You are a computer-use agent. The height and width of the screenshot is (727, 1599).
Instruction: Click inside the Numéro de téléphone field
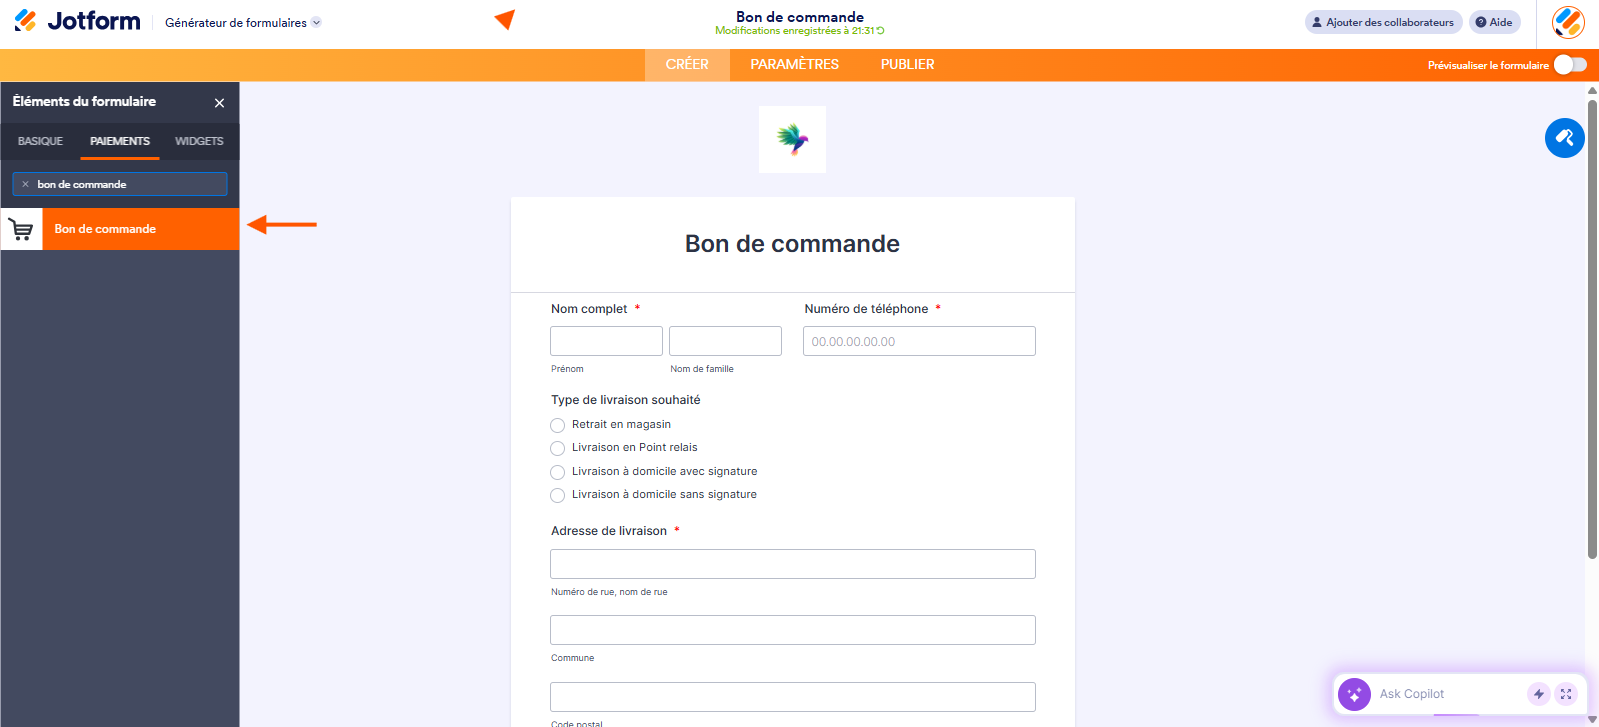(x=918, y=341)
